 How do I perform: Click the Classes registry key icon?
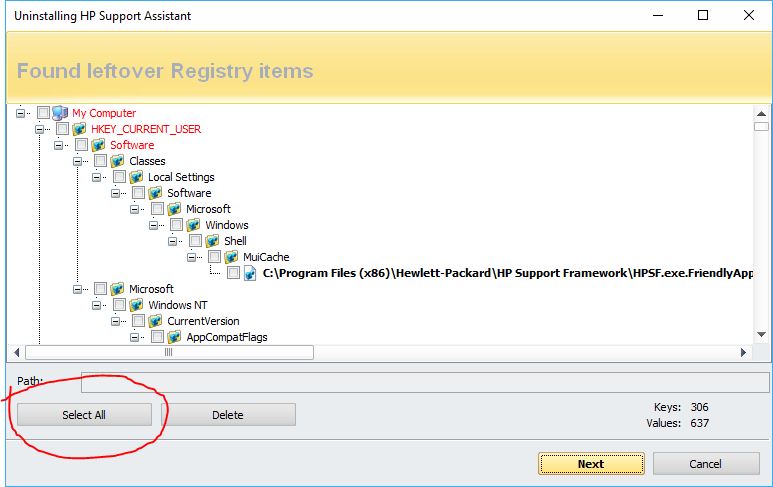117,161
